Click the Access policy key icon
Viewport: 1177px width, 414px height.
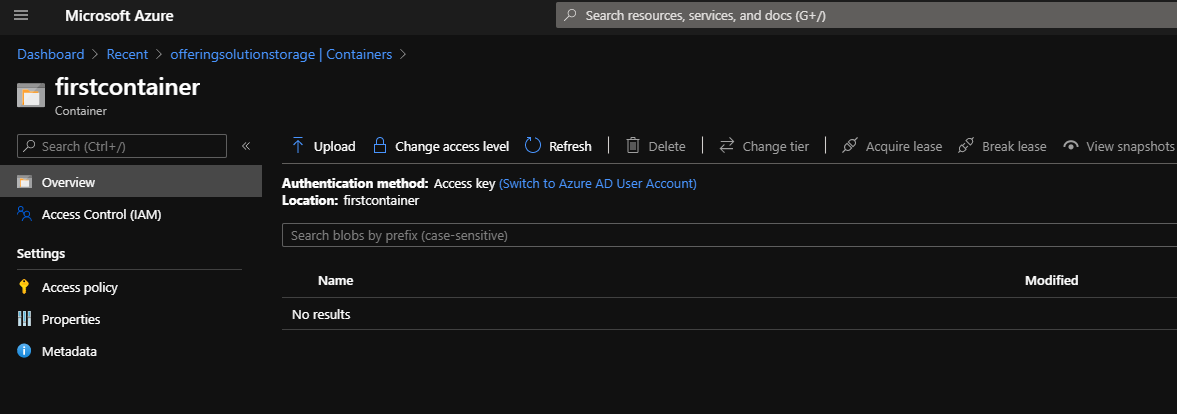(x=25, y=286)
